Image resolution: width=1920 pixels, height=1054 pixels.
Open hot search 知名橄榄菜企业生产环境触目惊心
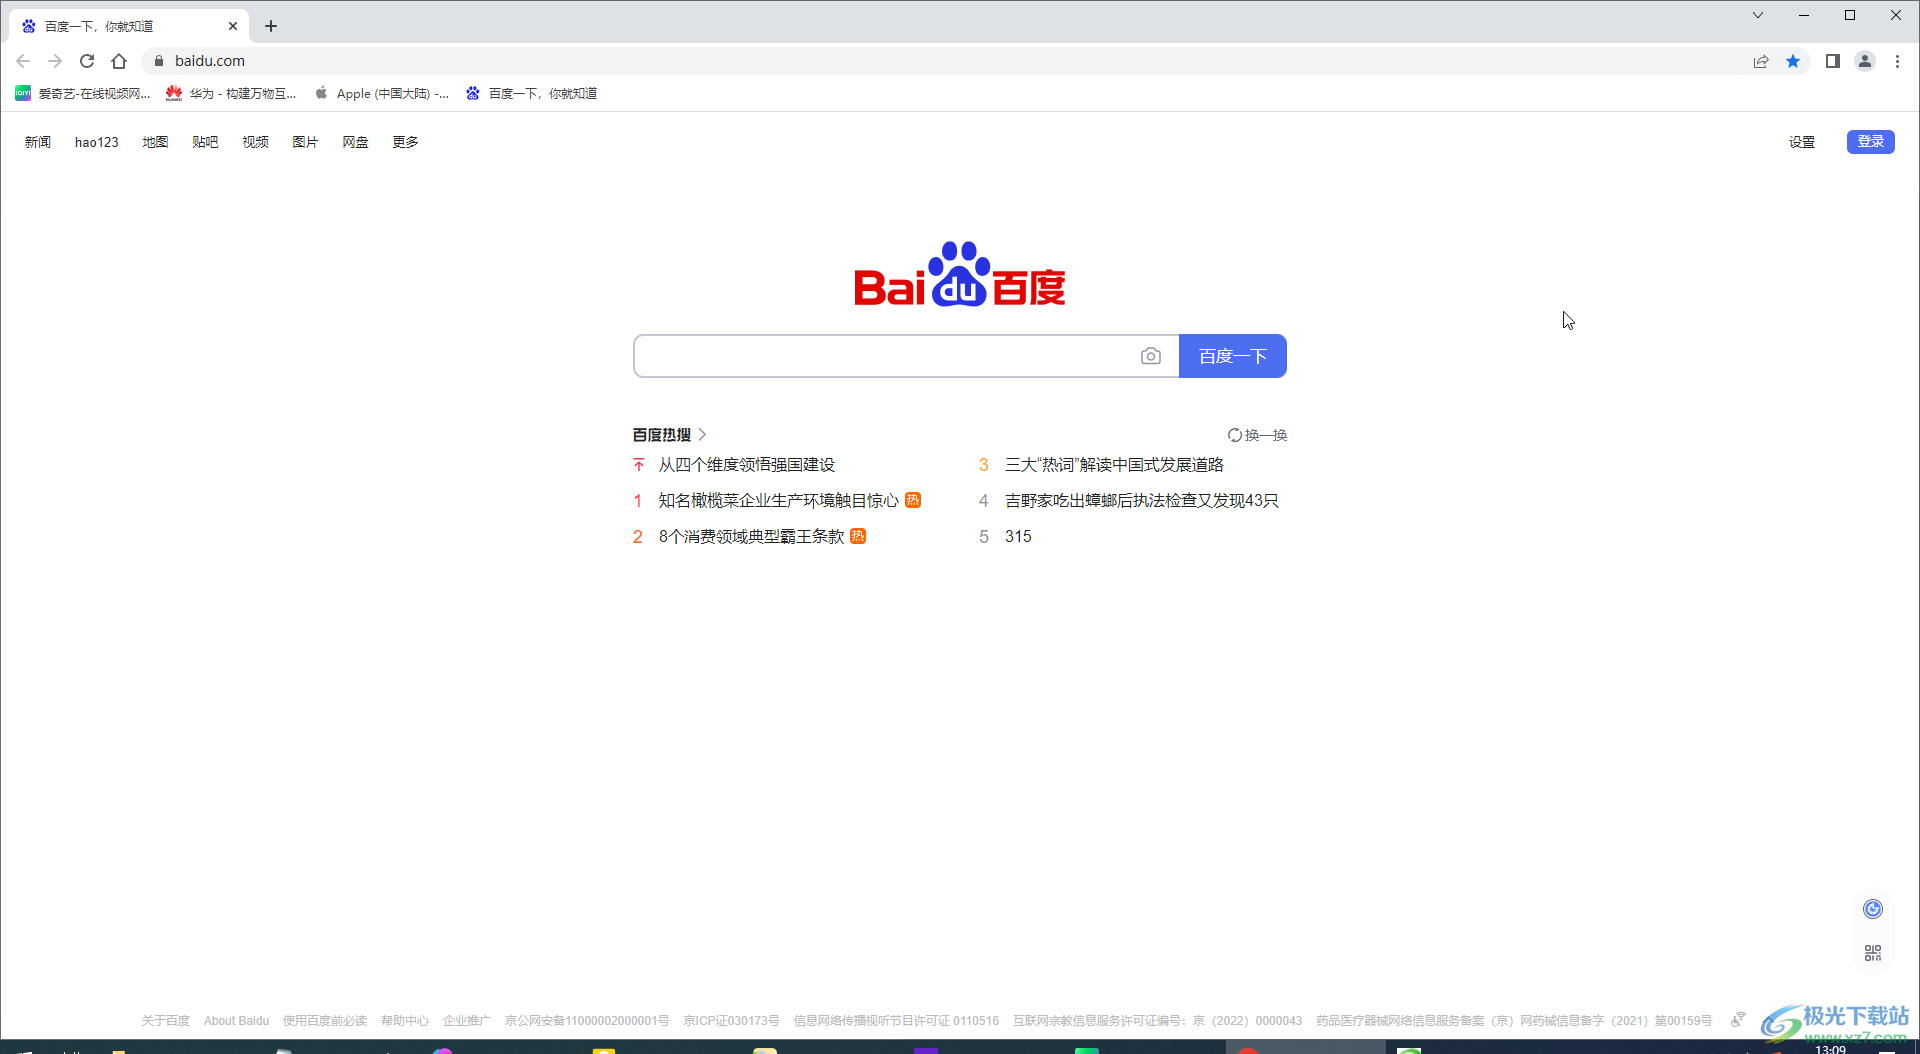tap(778, 501)
